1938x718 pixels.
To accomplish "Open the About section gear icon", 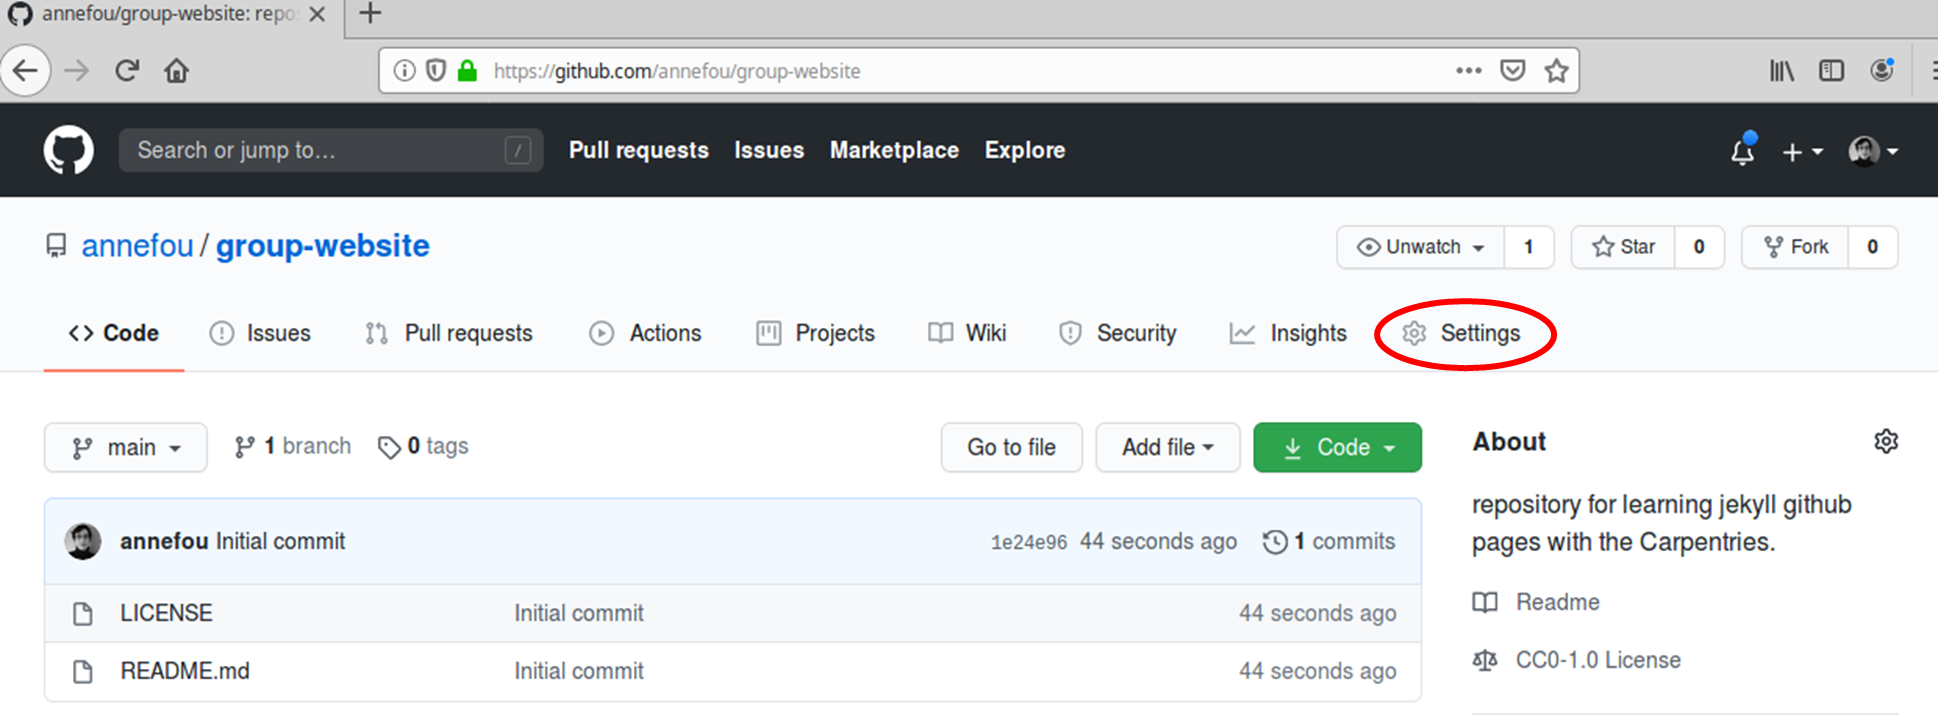I will (1886, 441).
